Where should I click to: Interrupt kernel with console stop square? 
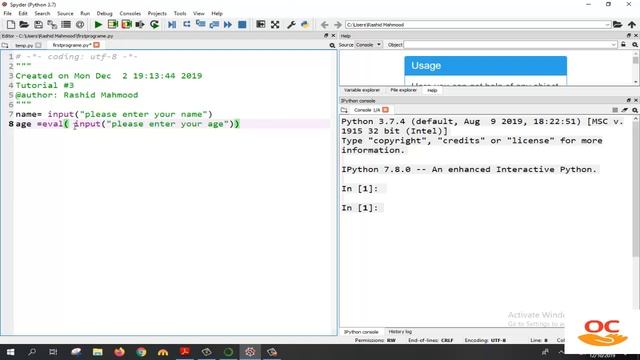point(615,110)
